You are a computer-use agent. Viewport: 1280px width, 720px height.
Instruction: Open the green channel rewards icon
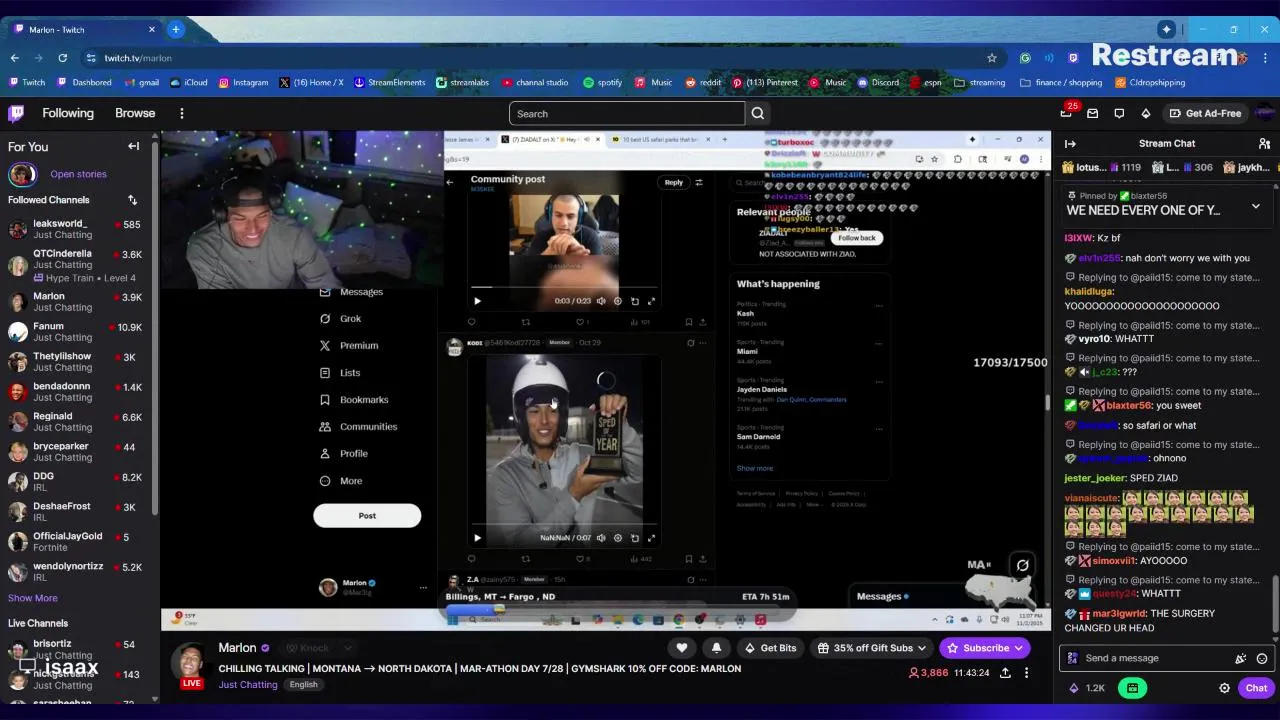pyautogui.click(x=1132, y=688)
